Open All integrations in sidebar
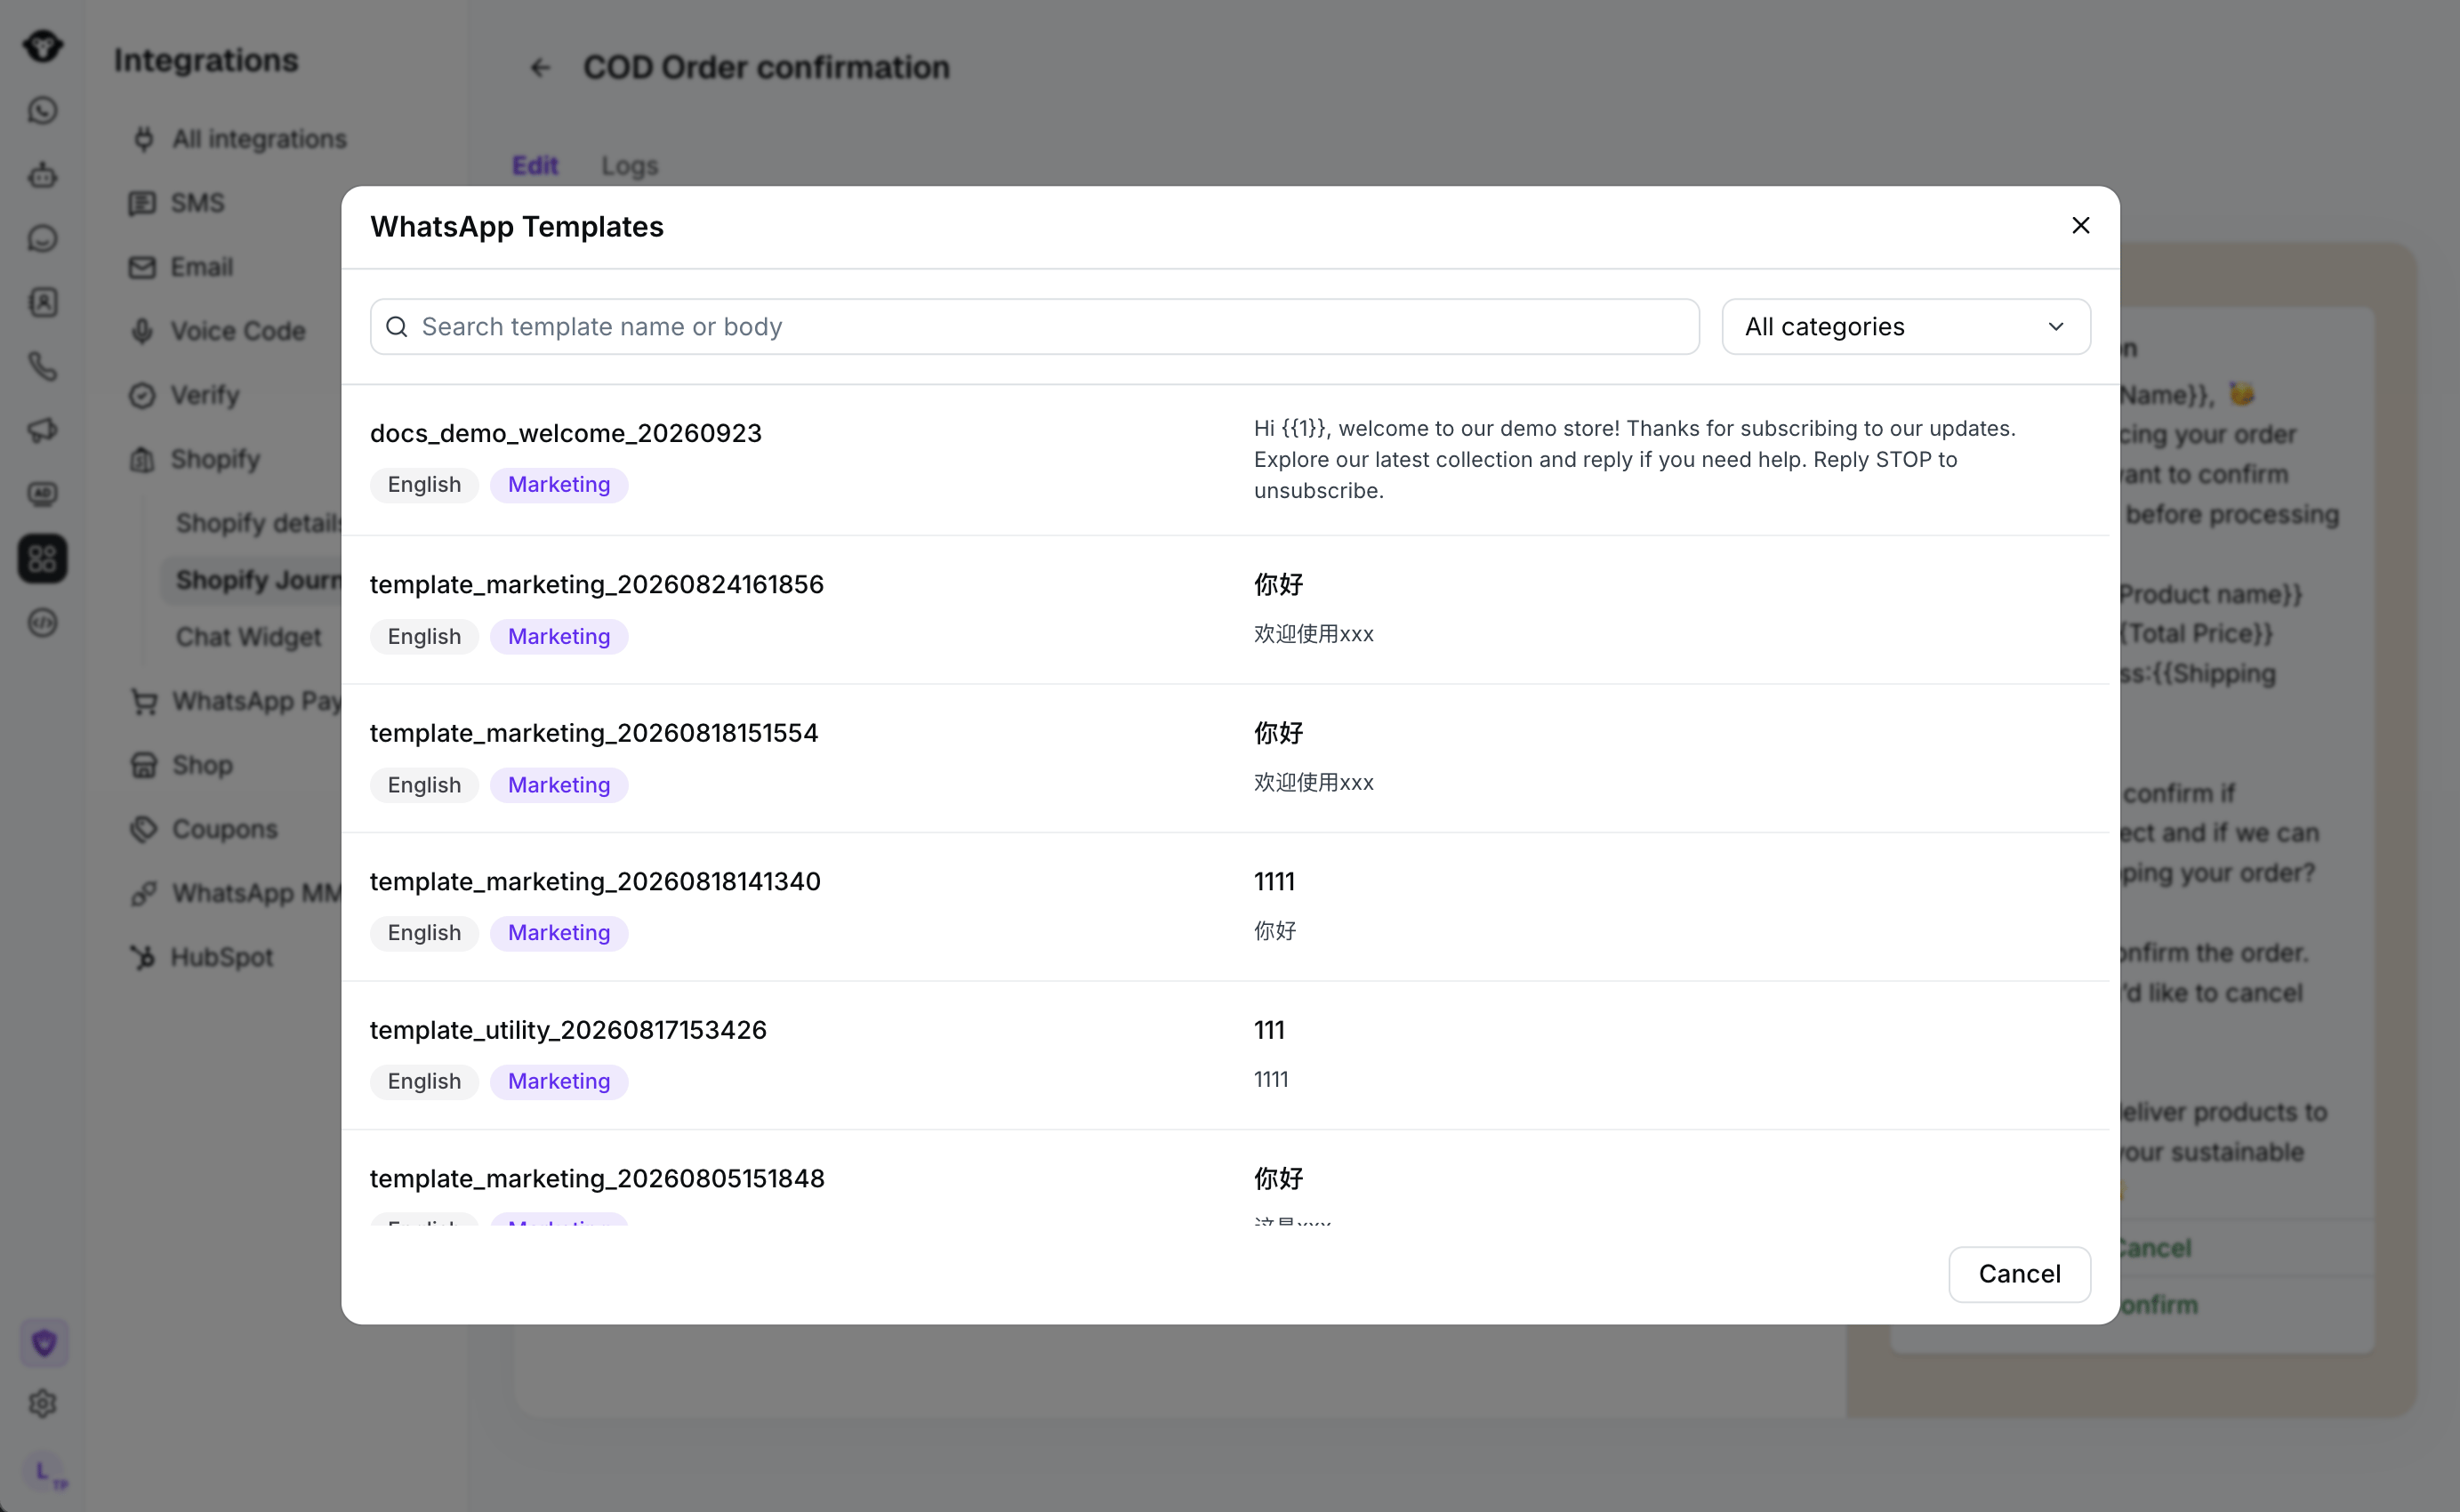2460x1512 pixels. pyautogui.click(x=238, y=139)
